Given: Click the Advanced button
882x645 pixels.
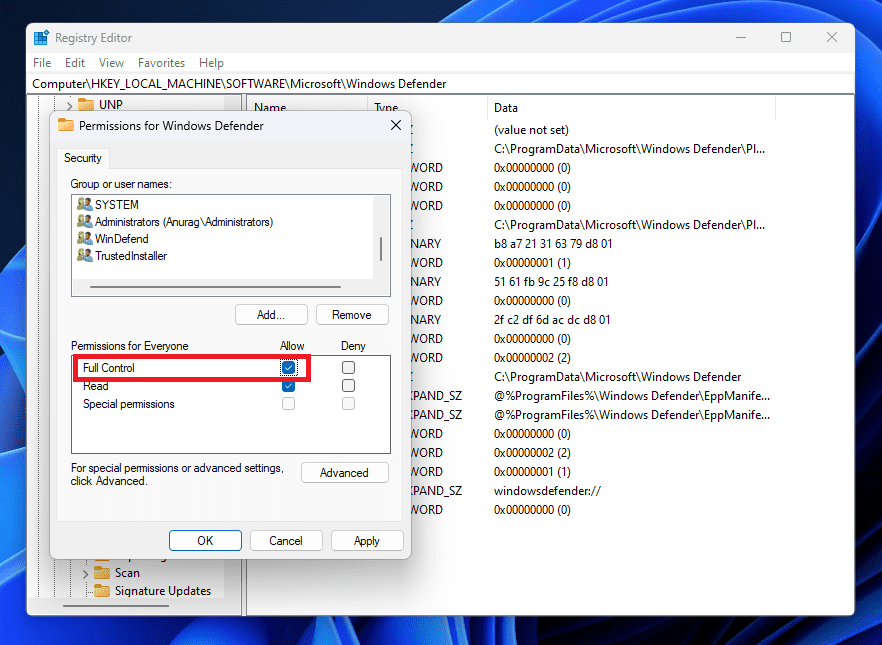Looking at the screenshot, I should pos(344,473).
